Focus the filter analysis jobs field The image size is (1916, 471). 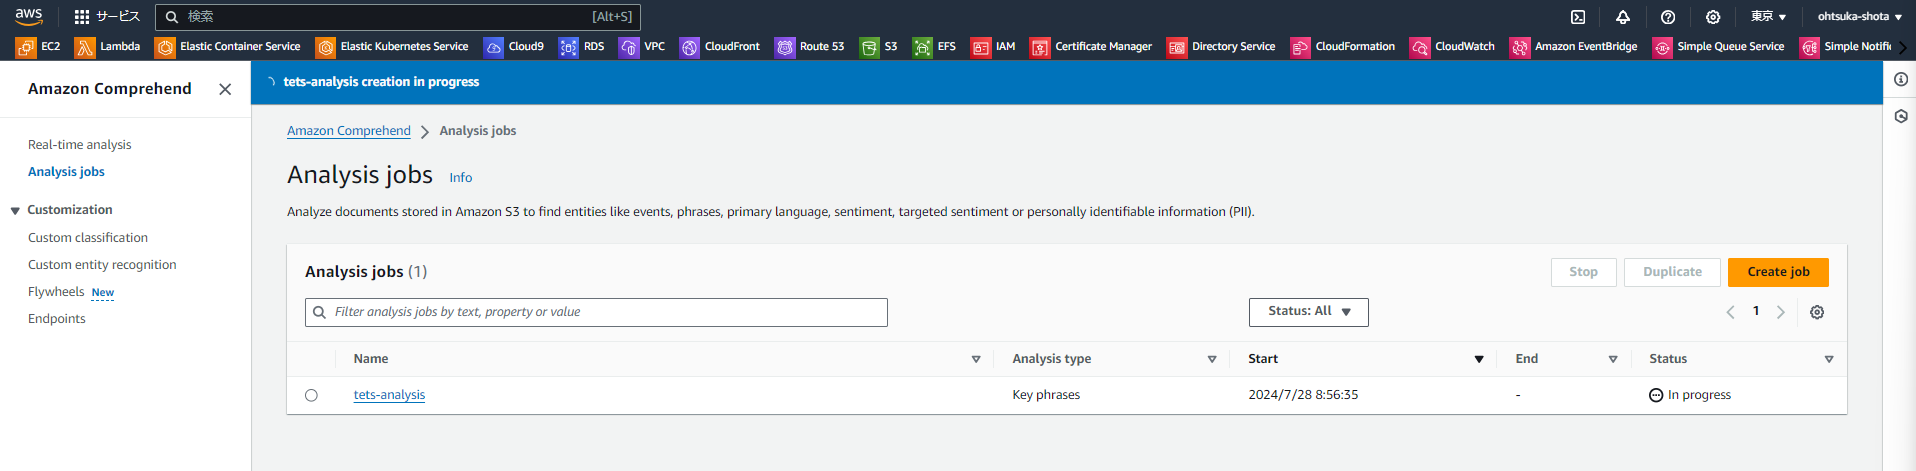(x=596, y=312)
